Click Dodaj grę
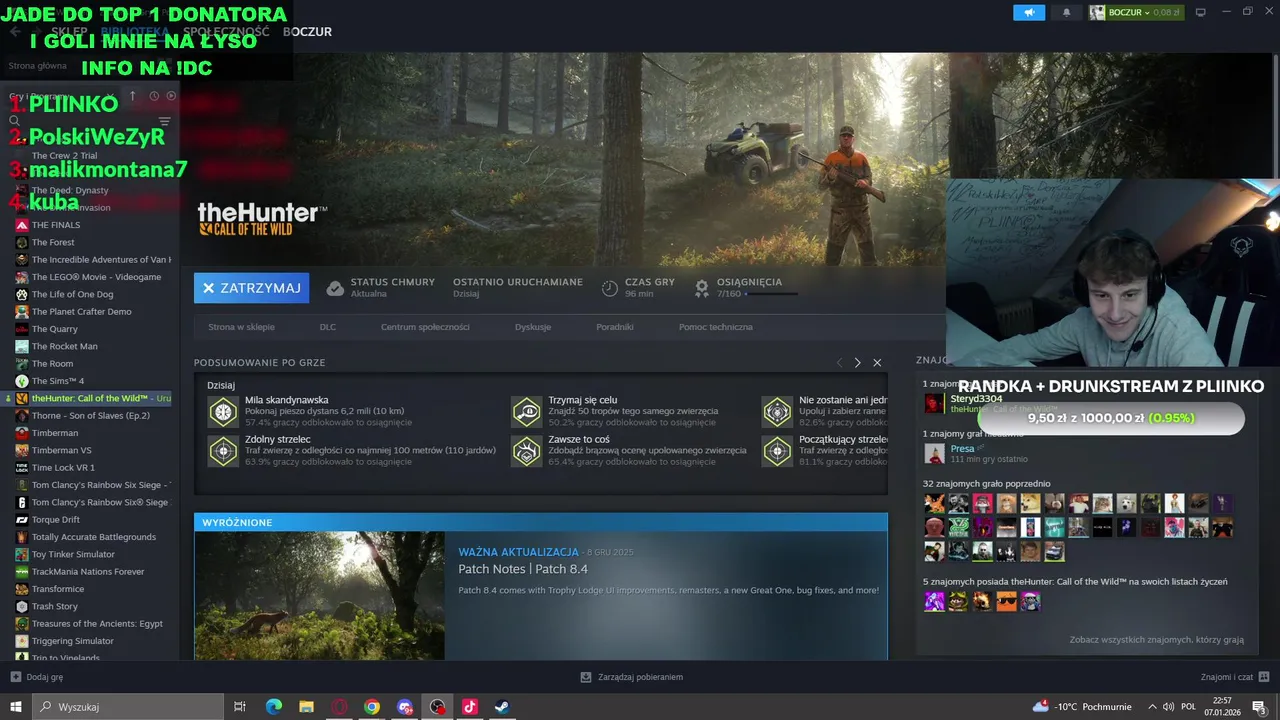This screenshot has width=1280, height=720. tap(37, 677)
